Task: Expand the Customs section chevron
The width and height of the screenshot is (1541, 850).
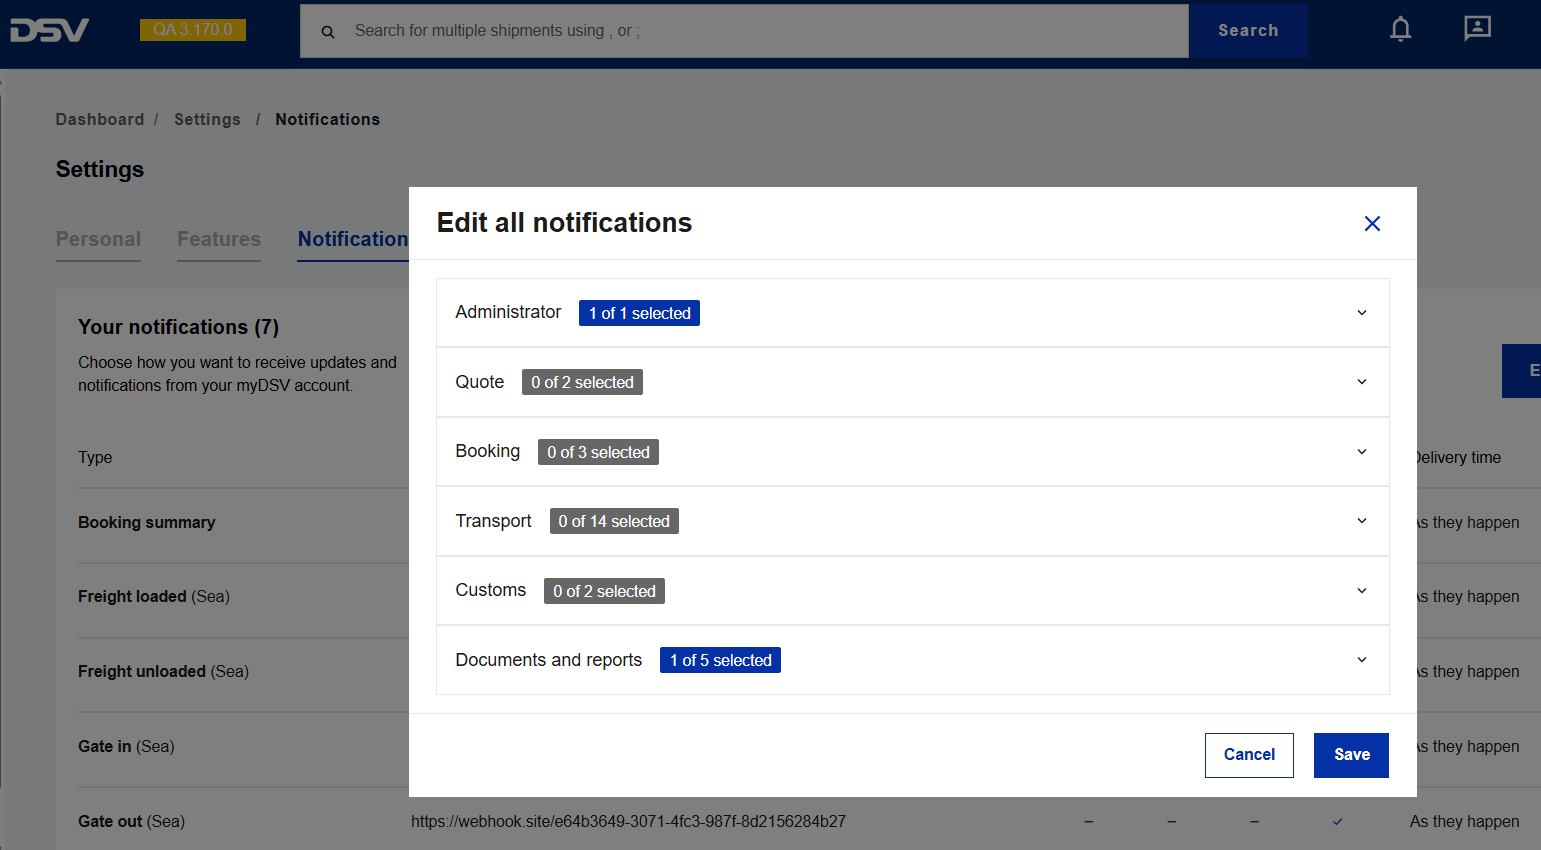Action: pos(1361,591)
